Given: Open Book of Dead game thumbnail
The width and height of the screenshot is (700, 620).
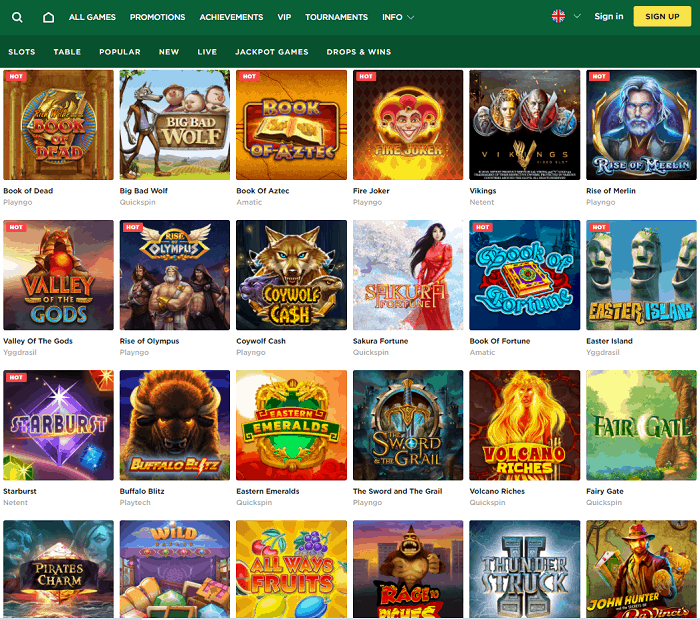Looking at the screenshot, I should point(58,125).
